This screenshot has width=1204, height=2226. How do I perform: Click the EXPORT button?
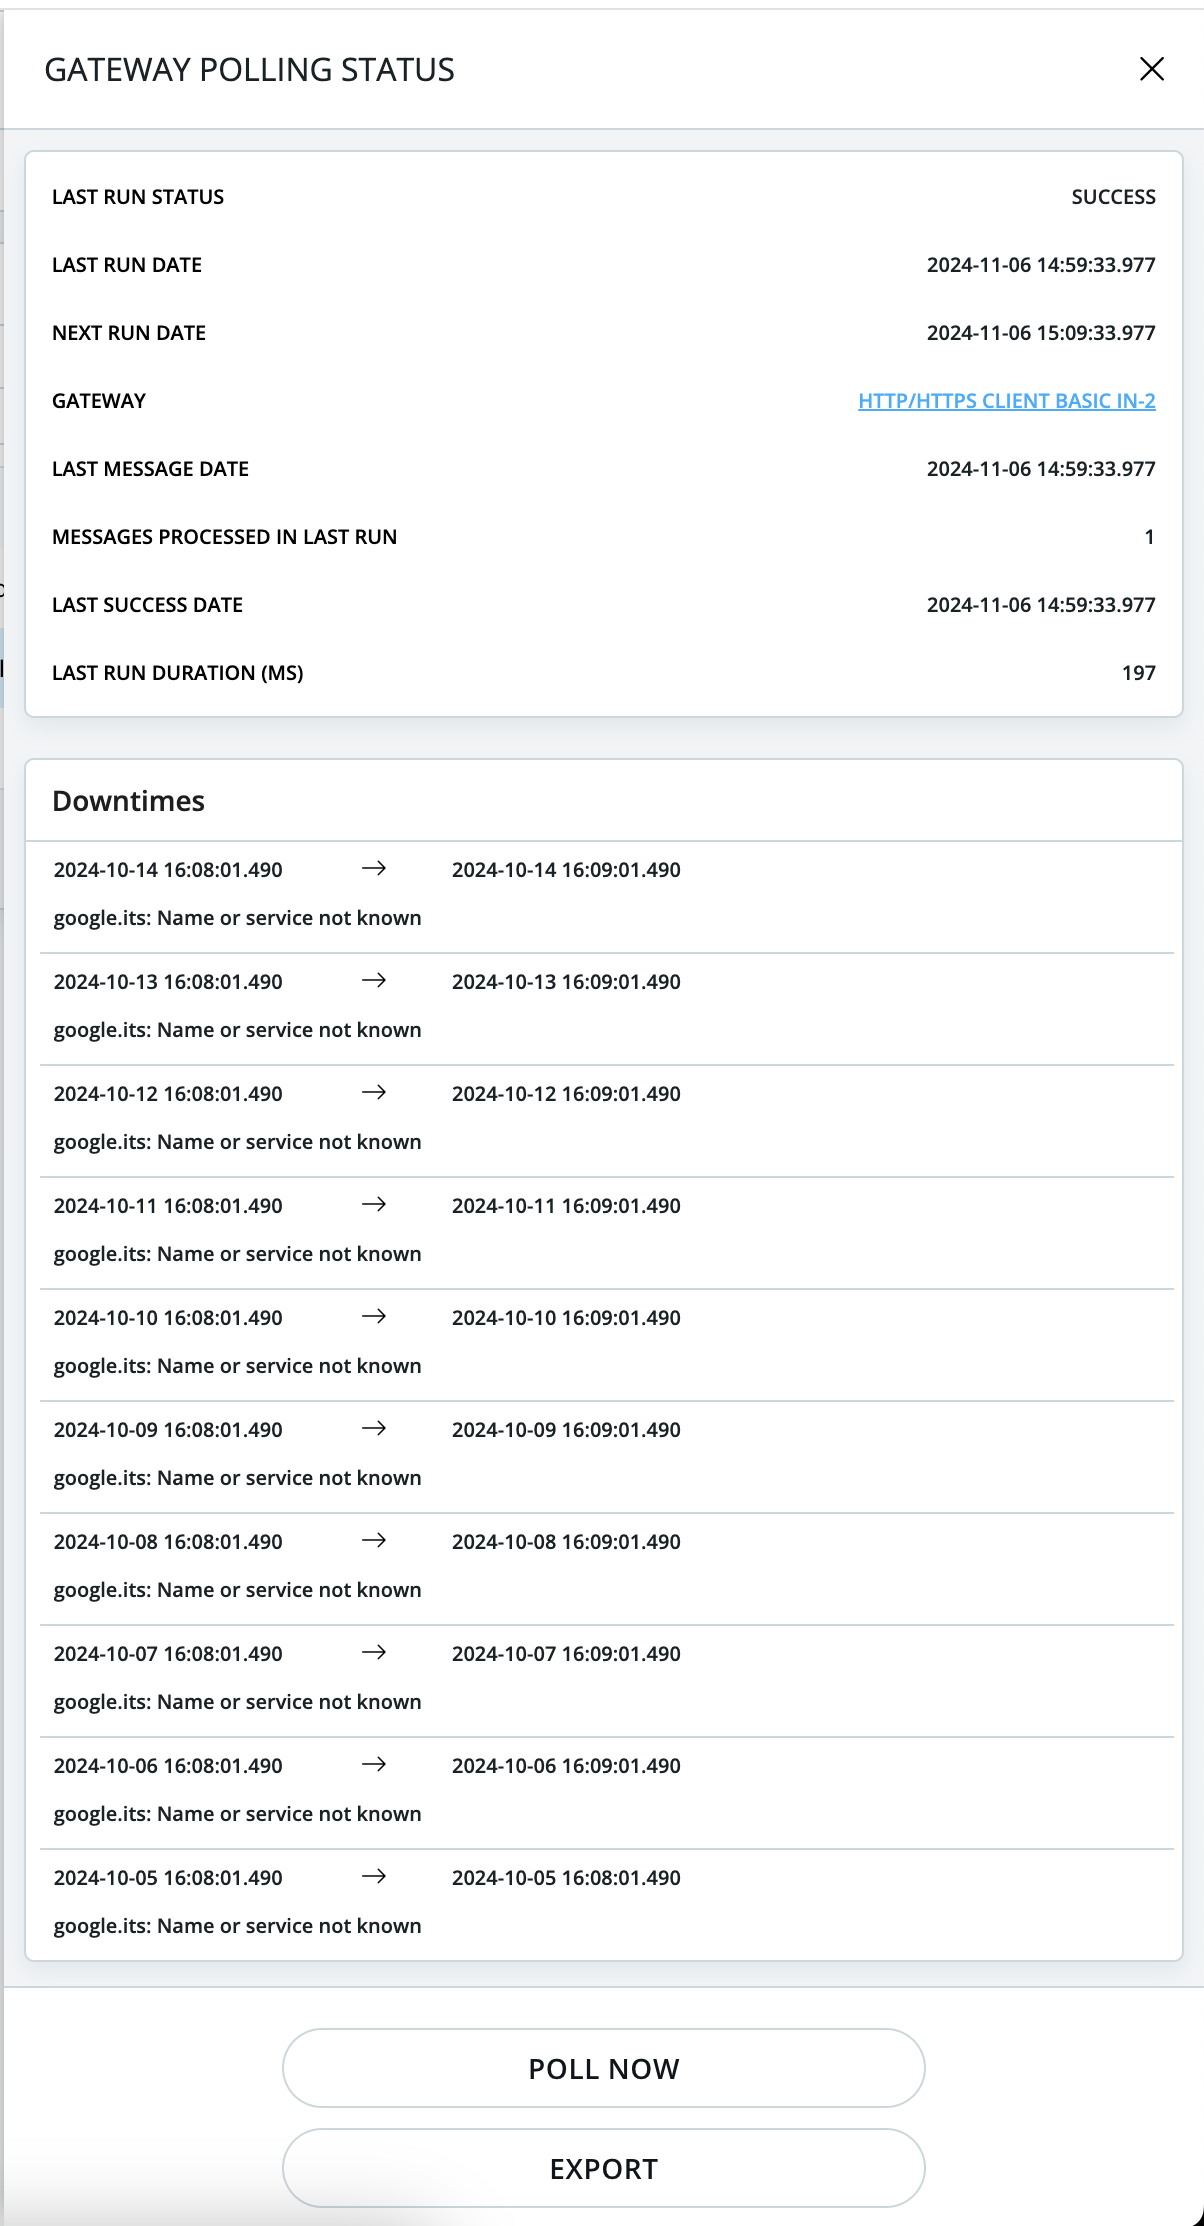603,2168
